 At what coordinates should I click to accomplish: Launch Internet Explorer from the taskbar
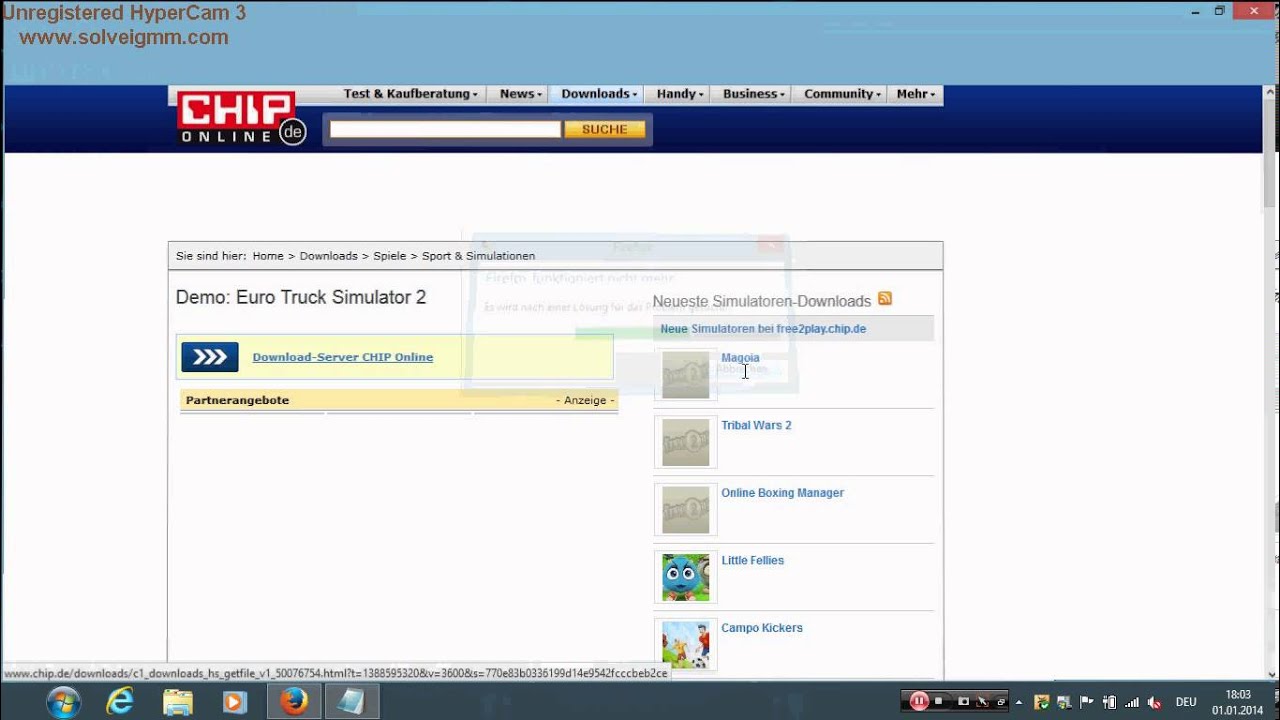[120, 702]
